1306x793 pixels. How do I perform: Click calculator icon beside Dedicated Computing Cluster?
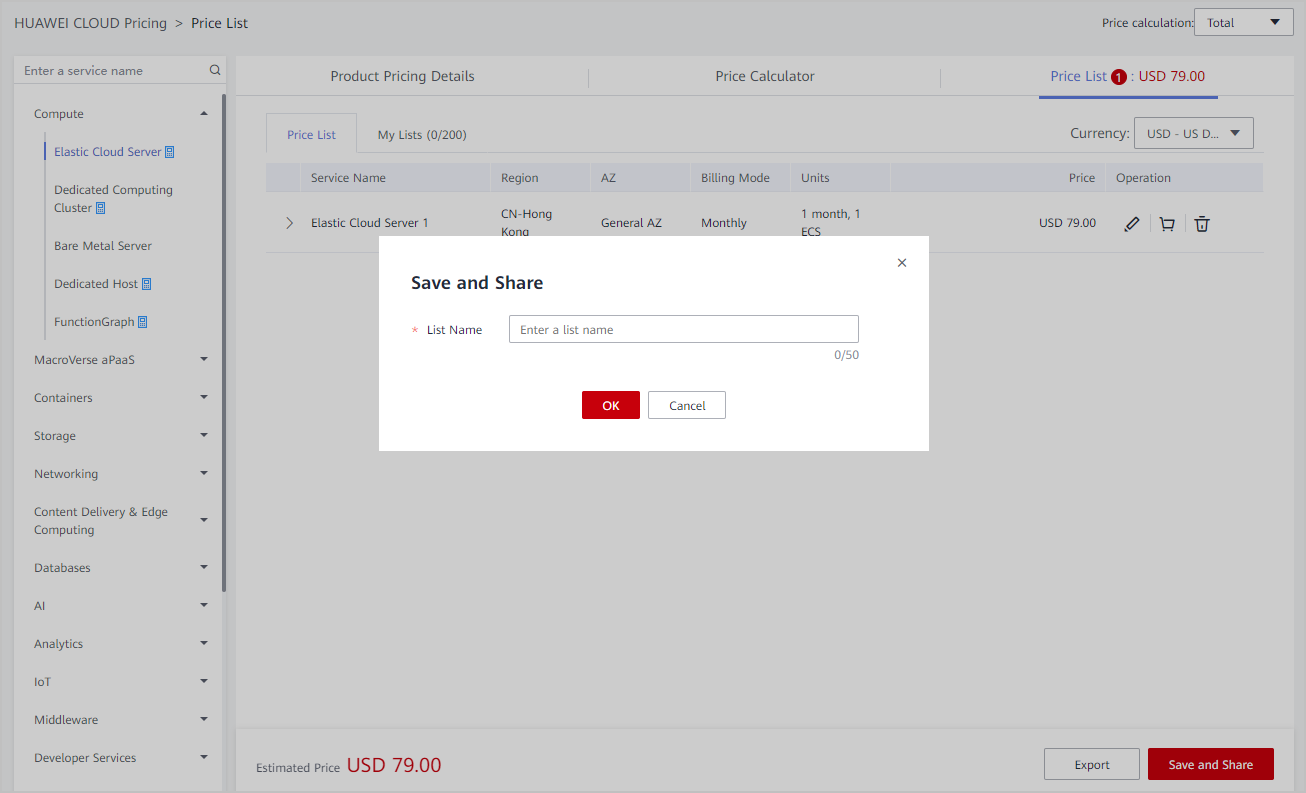click(100, 208)
